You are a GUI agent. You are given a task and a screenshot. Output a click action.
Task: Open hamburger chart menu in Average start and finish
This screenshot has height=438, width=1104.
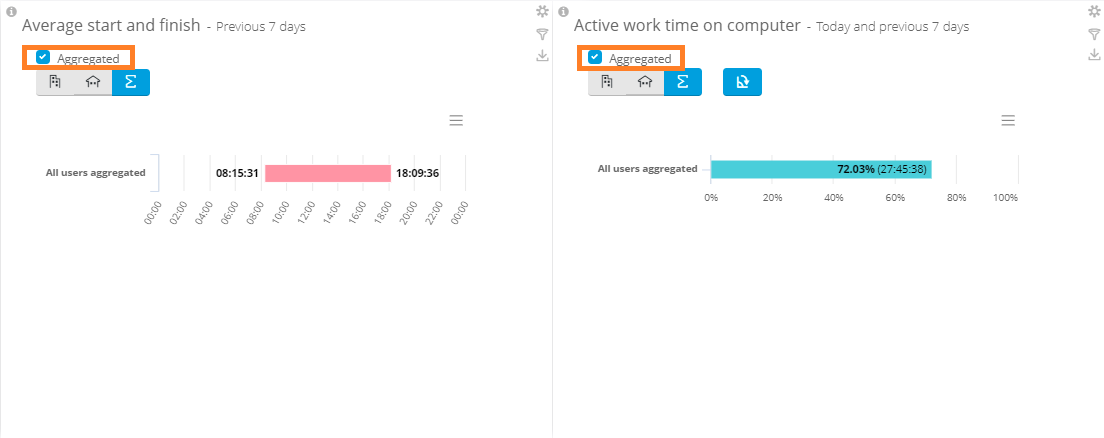point(456,120)
